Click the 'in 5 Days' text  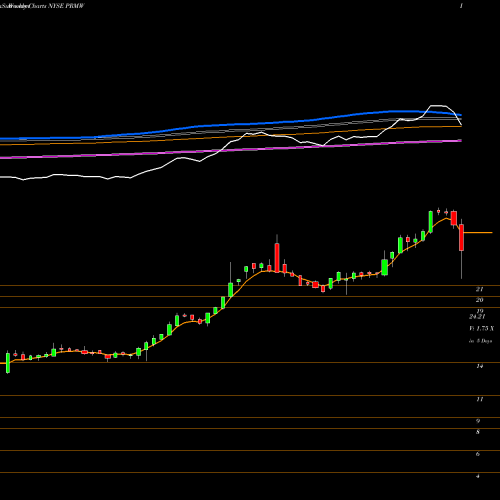click(x=481, y=341)
